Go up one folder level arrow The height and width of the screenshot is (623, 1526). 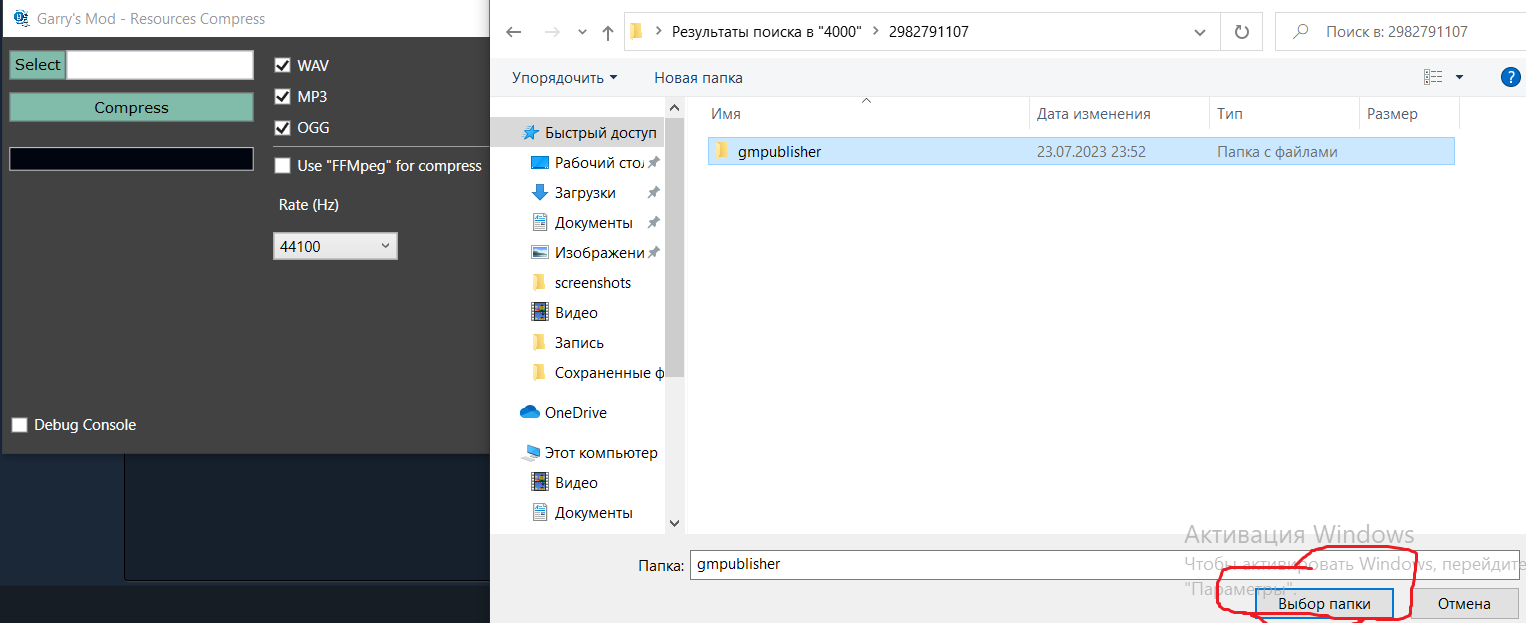tap(607, 32)
